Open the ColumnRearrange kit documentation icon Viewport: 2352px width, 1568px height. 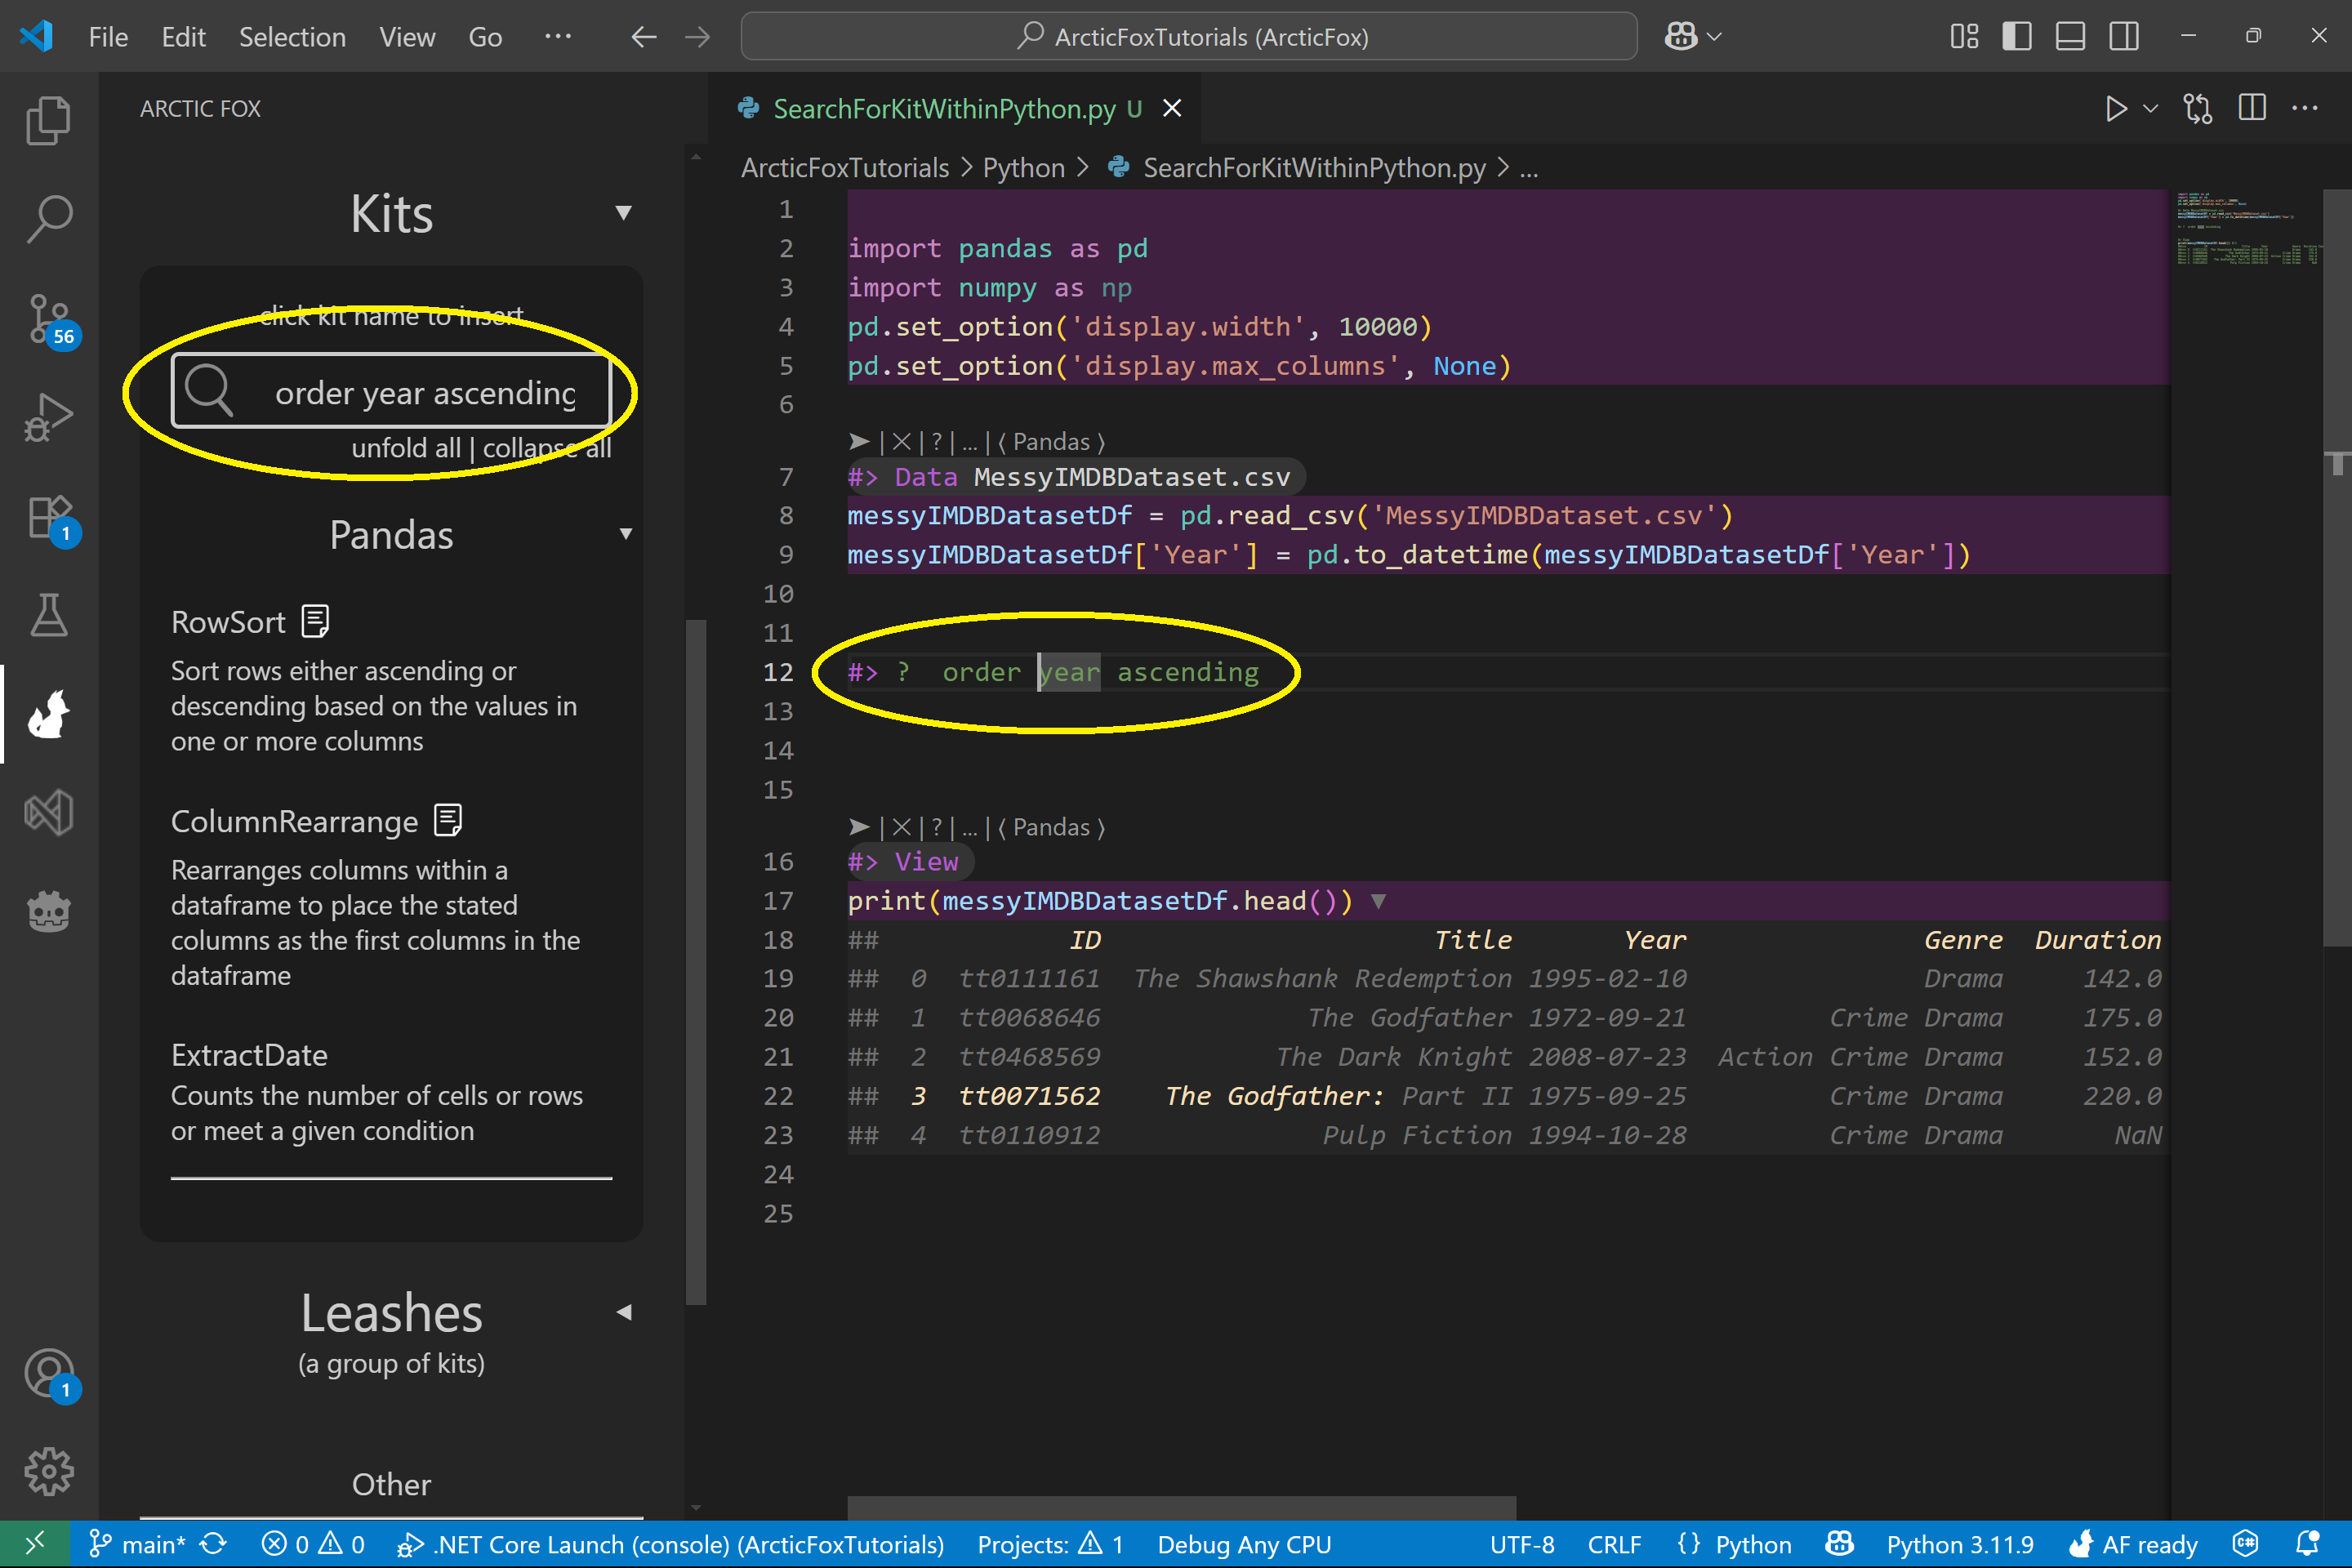click(x=448, y=820)
